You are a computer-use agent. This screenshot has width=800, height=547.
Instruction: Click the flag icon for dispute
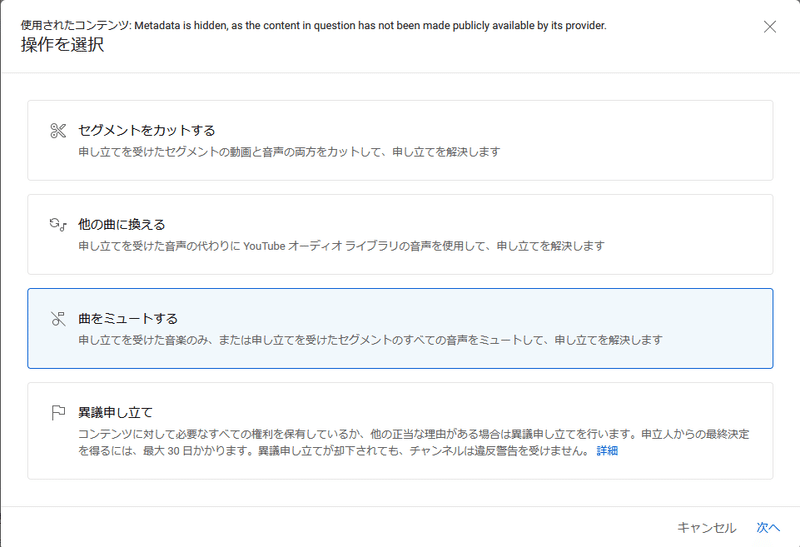58,412
